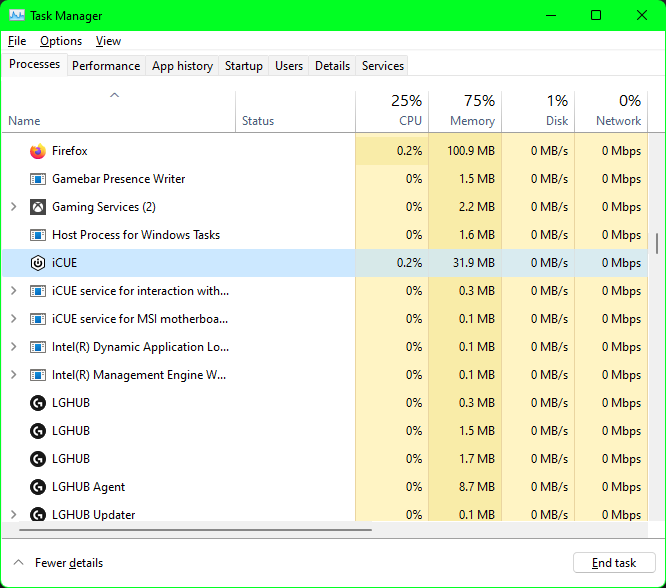Click the Firefox process icon

(38, 151)
